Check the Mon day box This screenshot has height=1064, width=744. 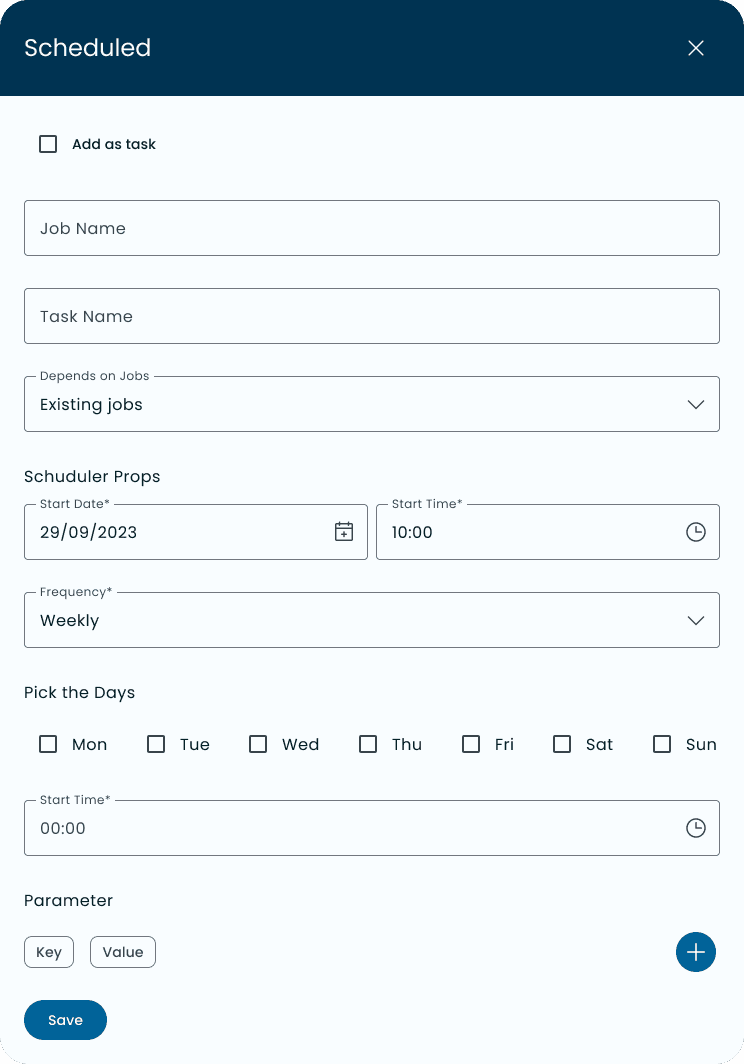click(x=48, y=744)
